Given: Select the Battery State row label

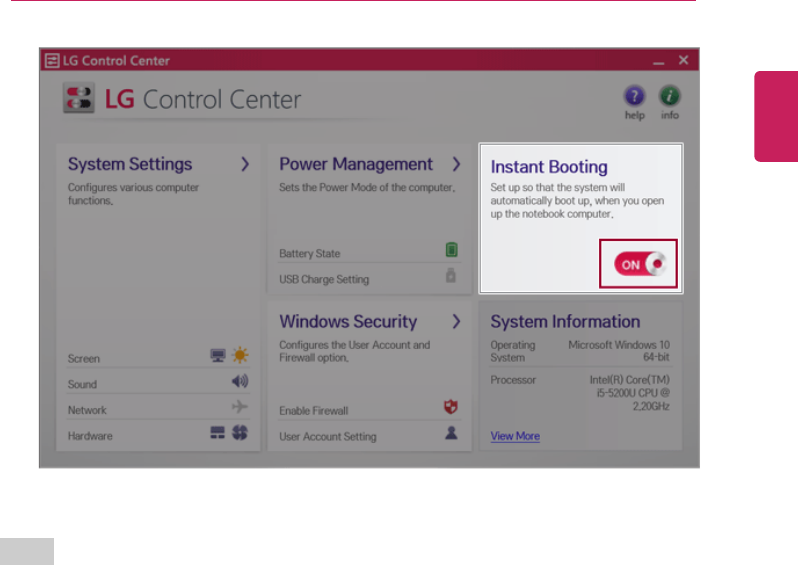Looking at the screenshot, I should [309, 253].
